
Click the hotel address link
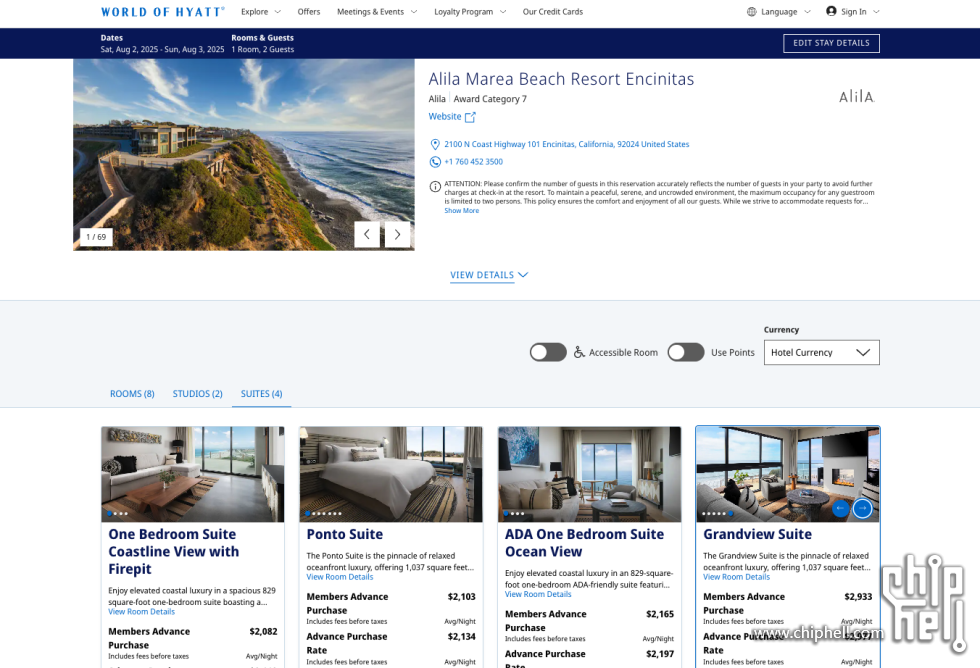click(566, 144)
